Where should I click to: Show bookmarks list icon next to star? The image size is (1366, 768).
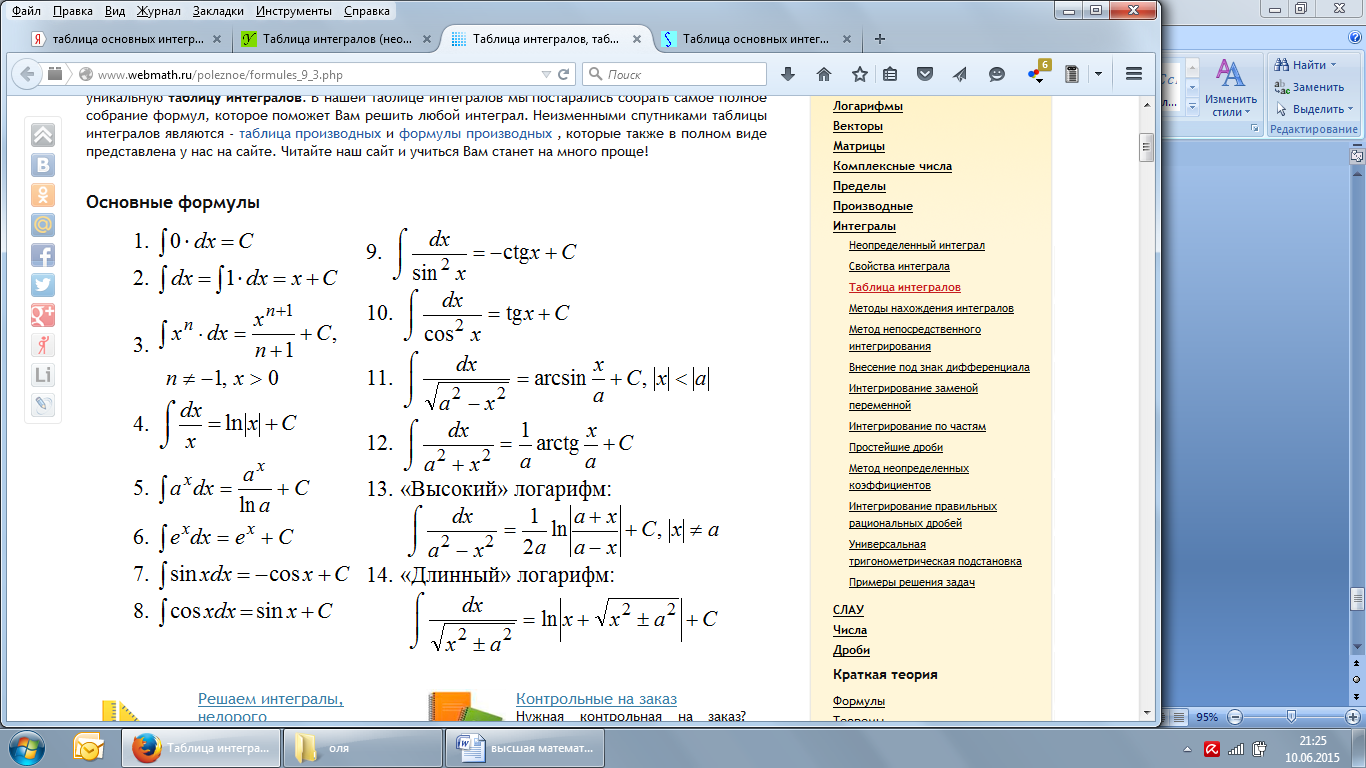coord(890,74)
